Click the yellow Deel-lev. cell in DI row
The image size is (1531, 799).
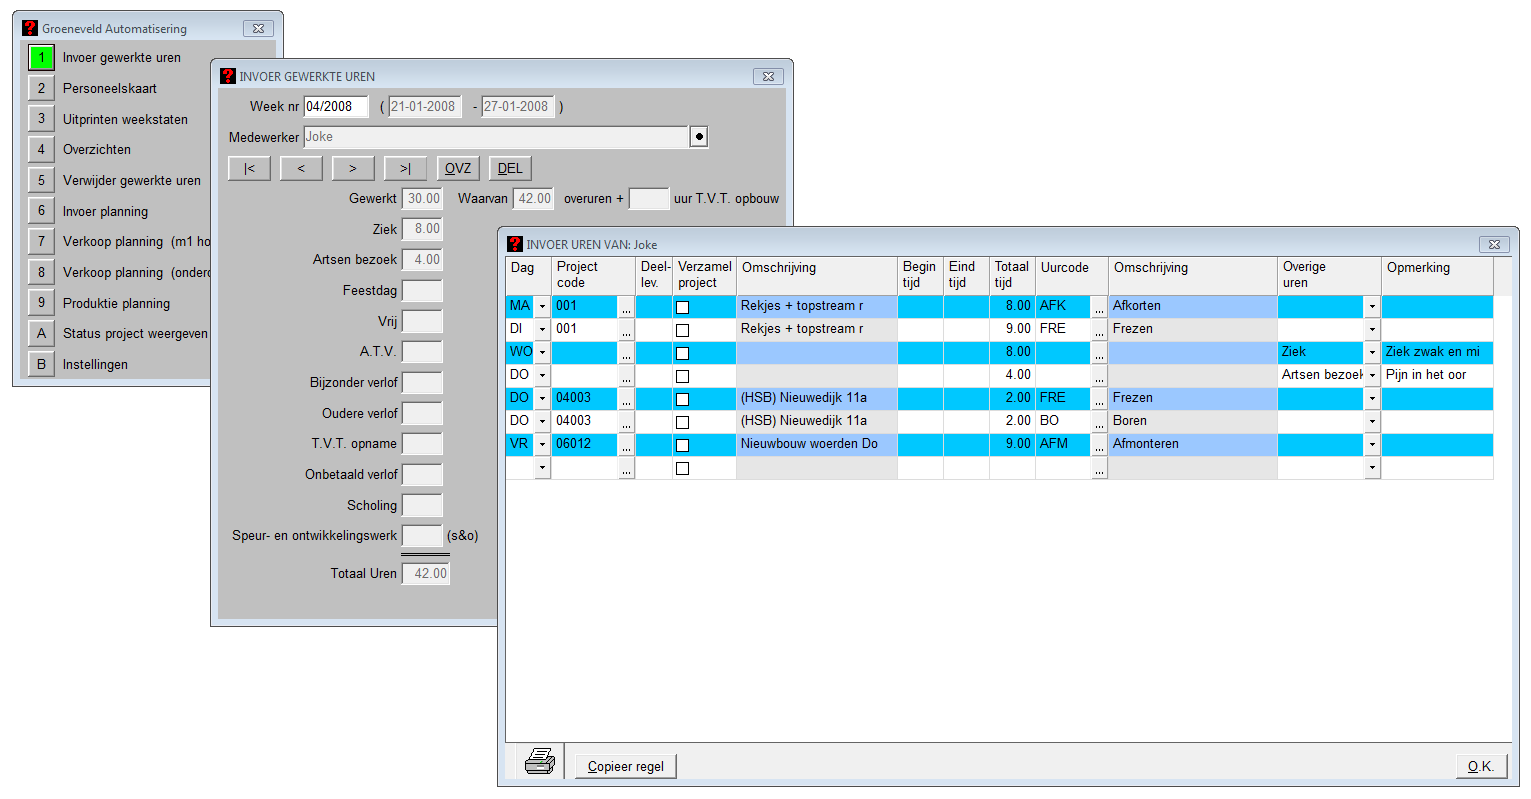tap(654, 329)
